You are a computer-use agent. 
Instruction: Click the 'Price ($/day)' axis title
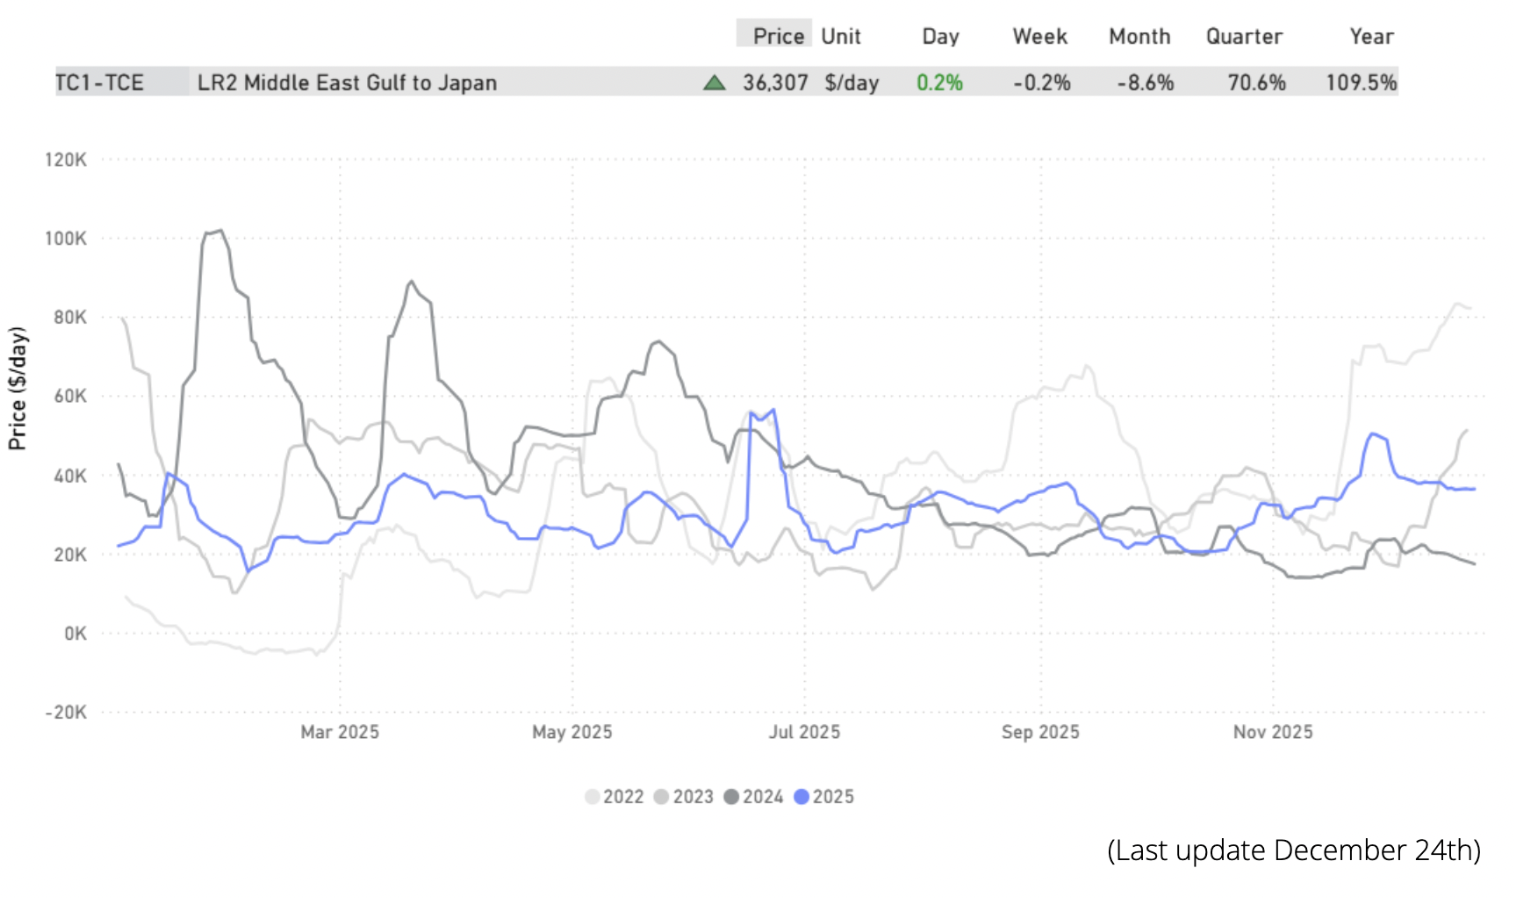(17, 388)
